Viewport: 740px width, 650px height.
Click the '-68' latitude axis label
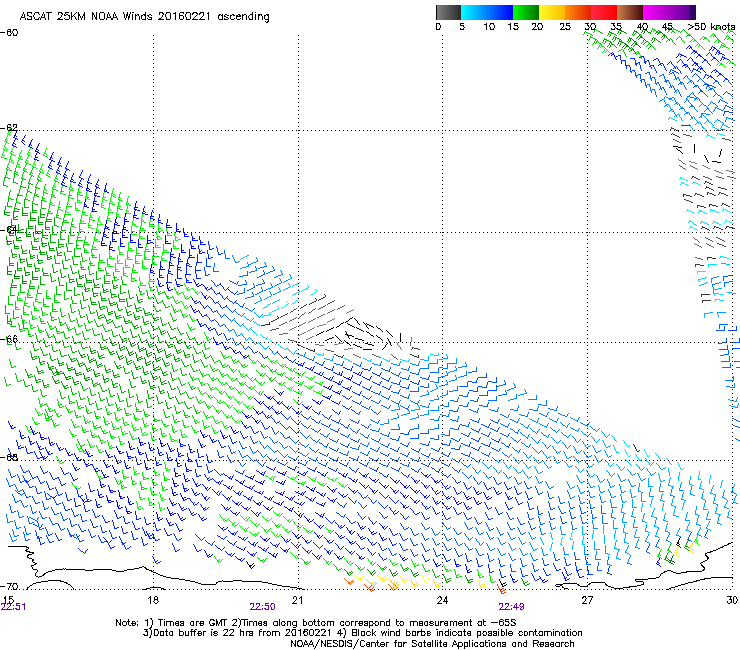click(9, 457)
